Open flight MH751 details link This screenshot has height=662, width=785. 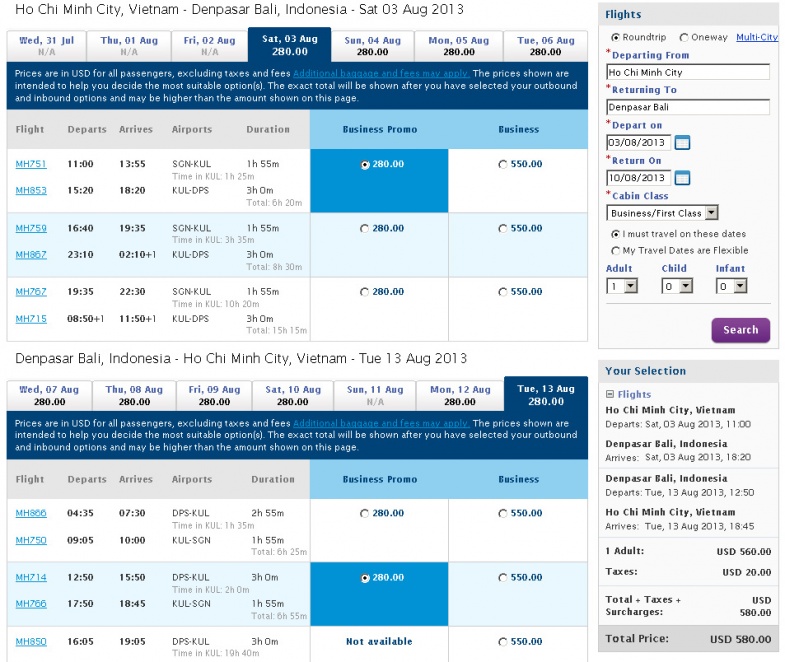pyautogui.click(x=30, y=165)
